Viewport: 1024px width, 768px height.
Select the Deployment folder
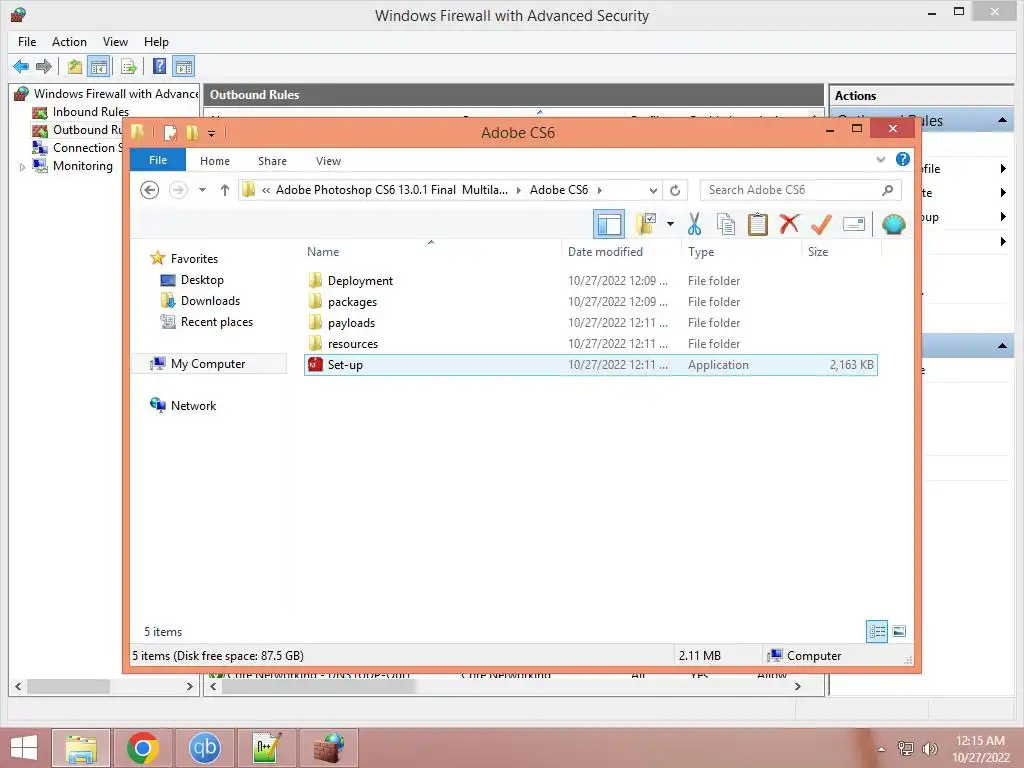tap(590, 281)
